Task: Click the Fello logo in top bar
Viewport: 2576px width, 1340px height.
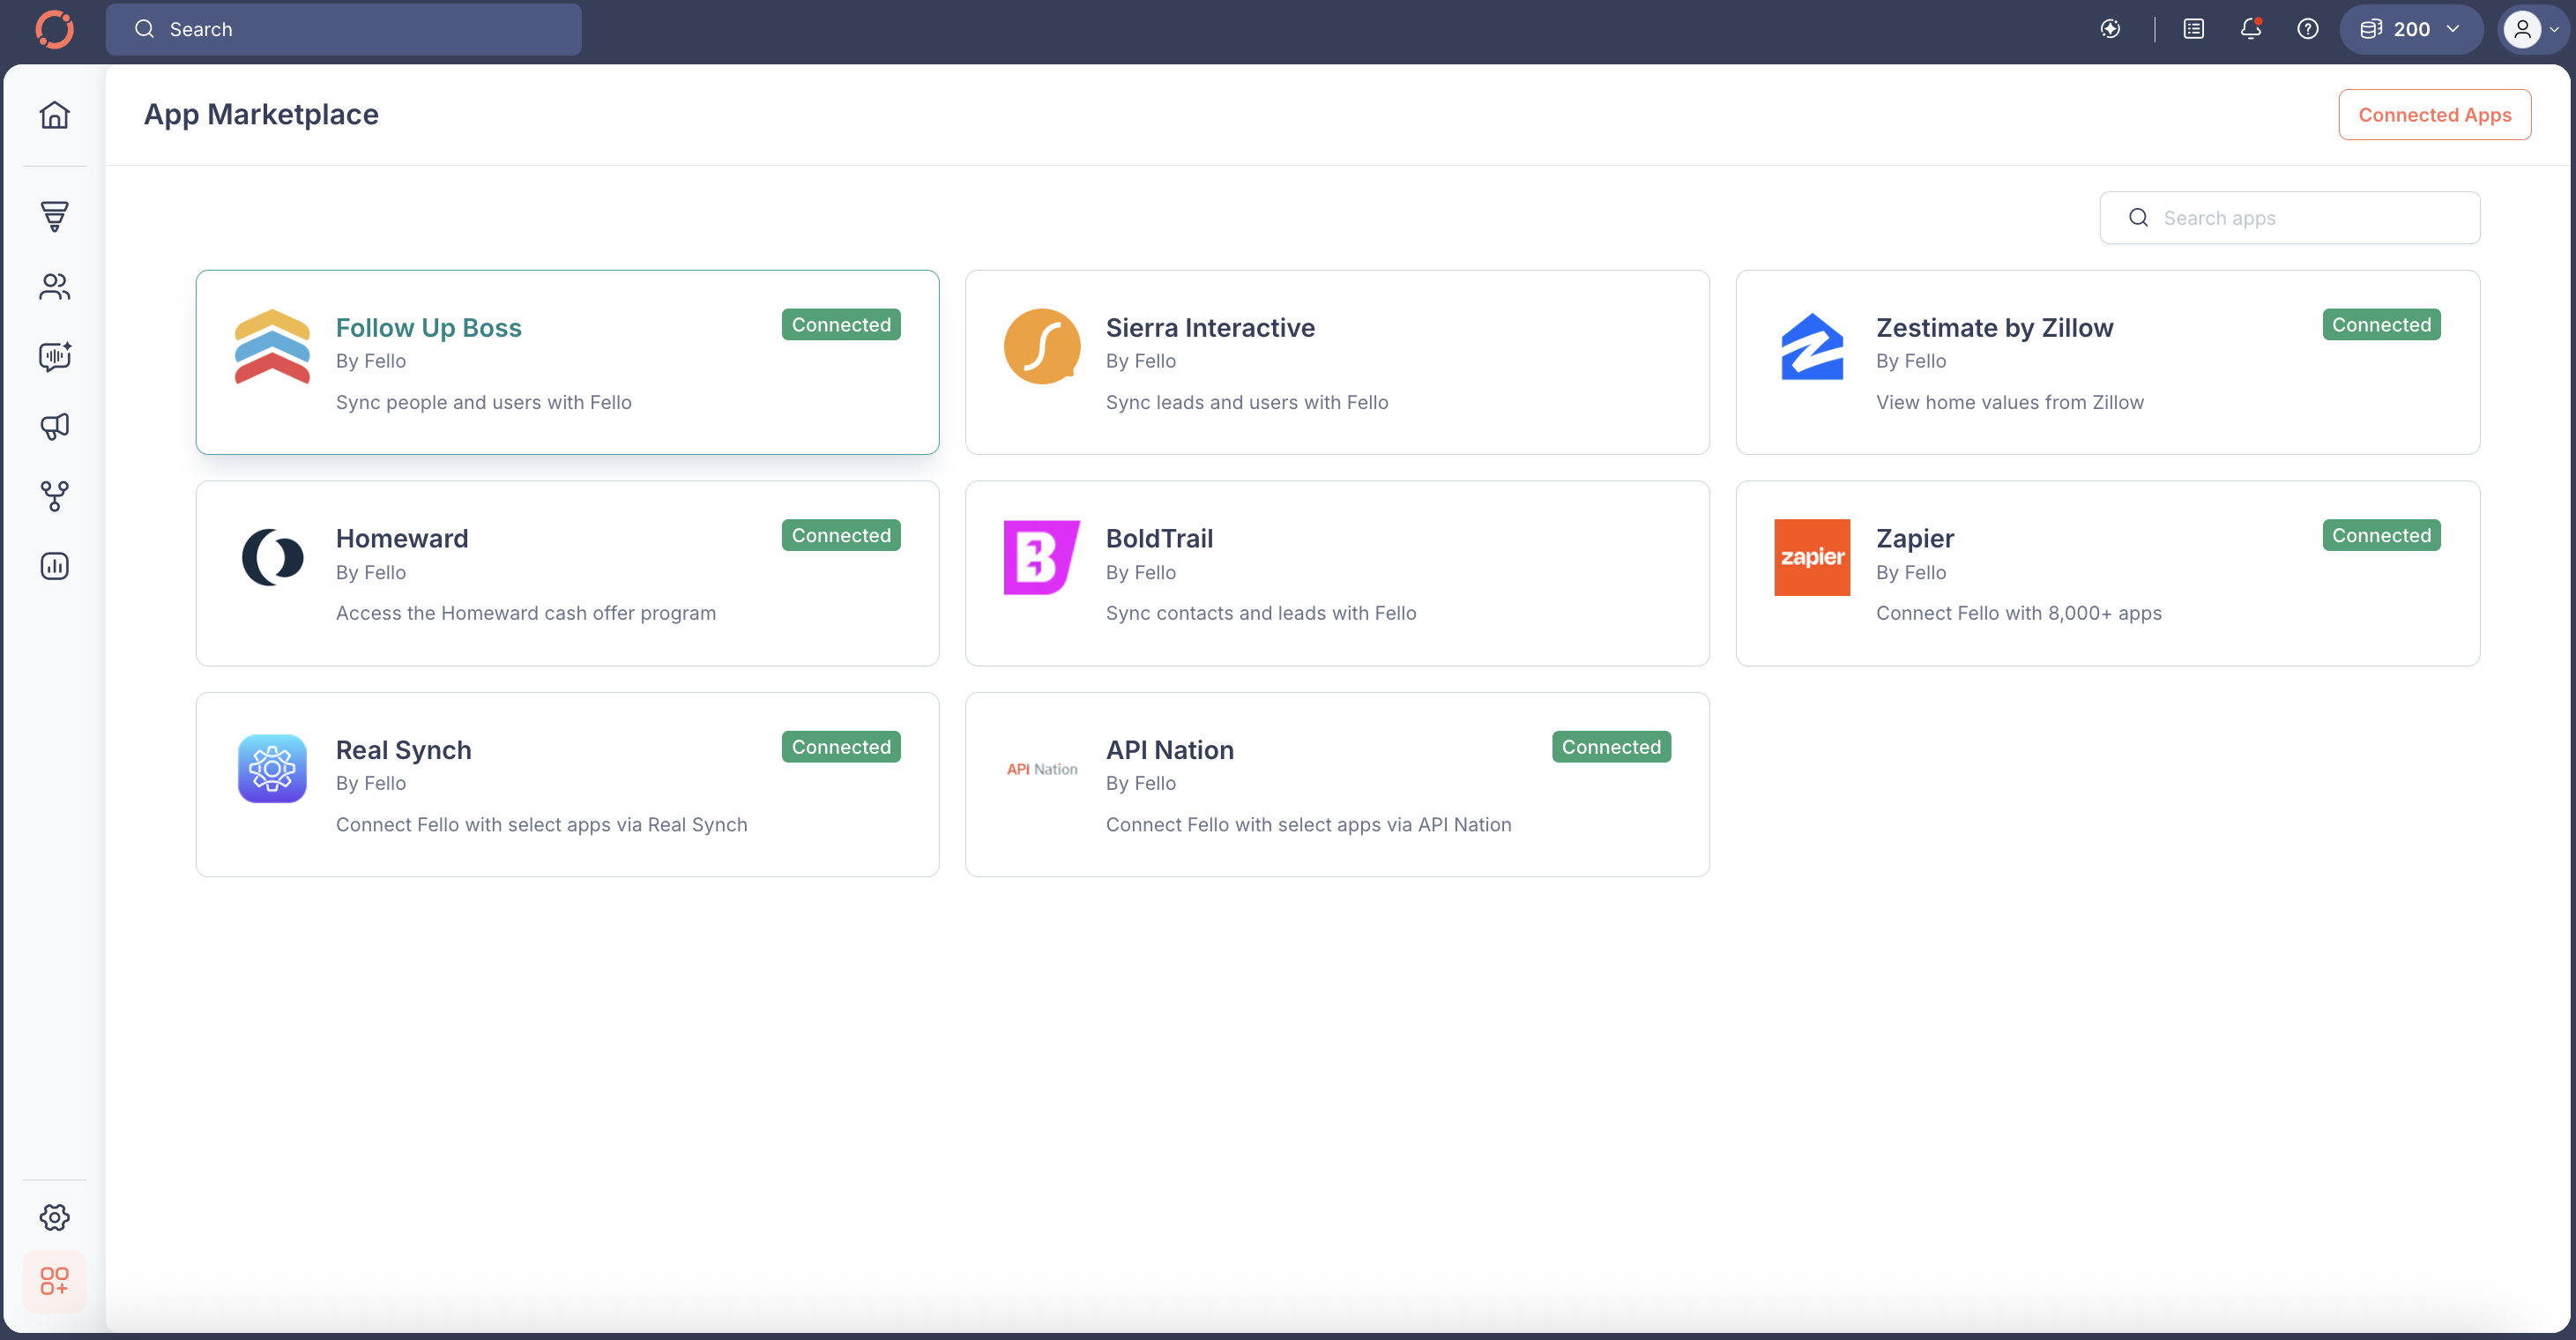Action: 55,29
